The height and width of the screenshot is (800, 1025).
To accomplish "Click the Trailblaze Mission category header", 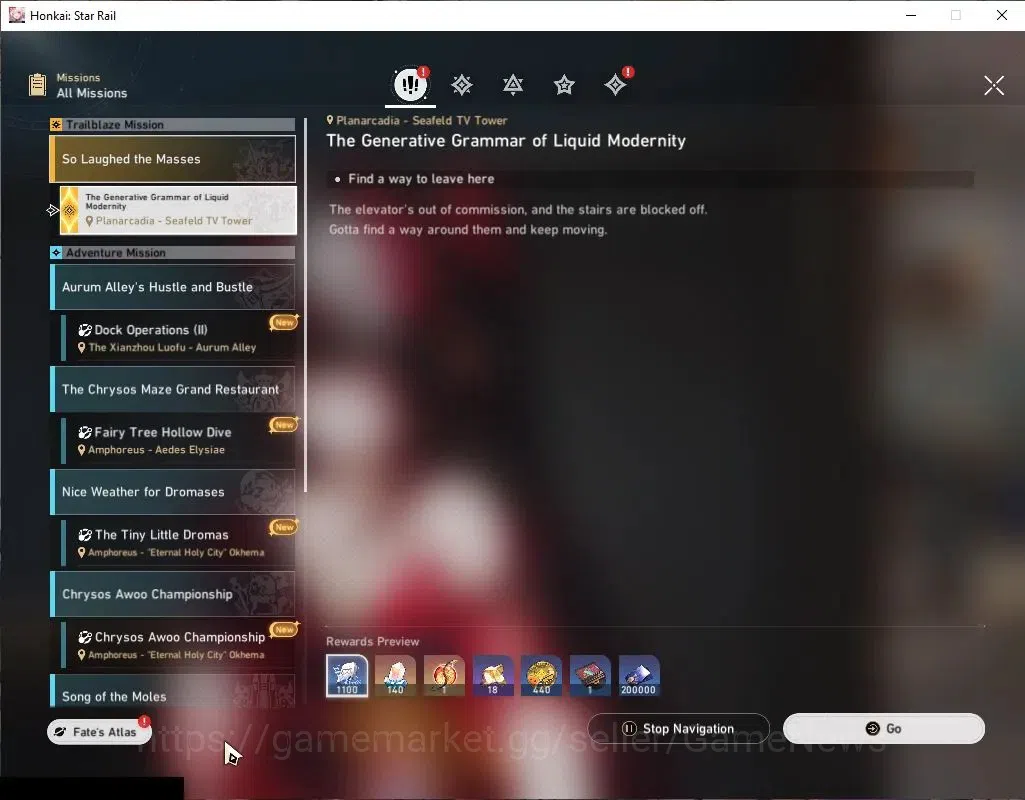I will pos(173,124).
